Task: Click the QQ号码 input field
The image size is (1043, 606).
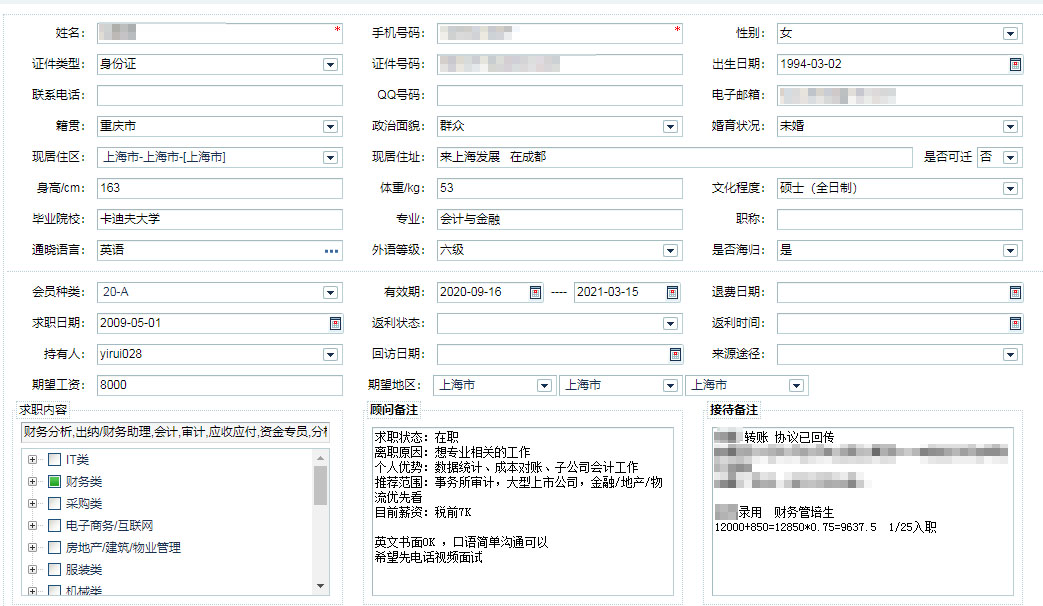Action: pyautogui.click(x=559, y=95)
